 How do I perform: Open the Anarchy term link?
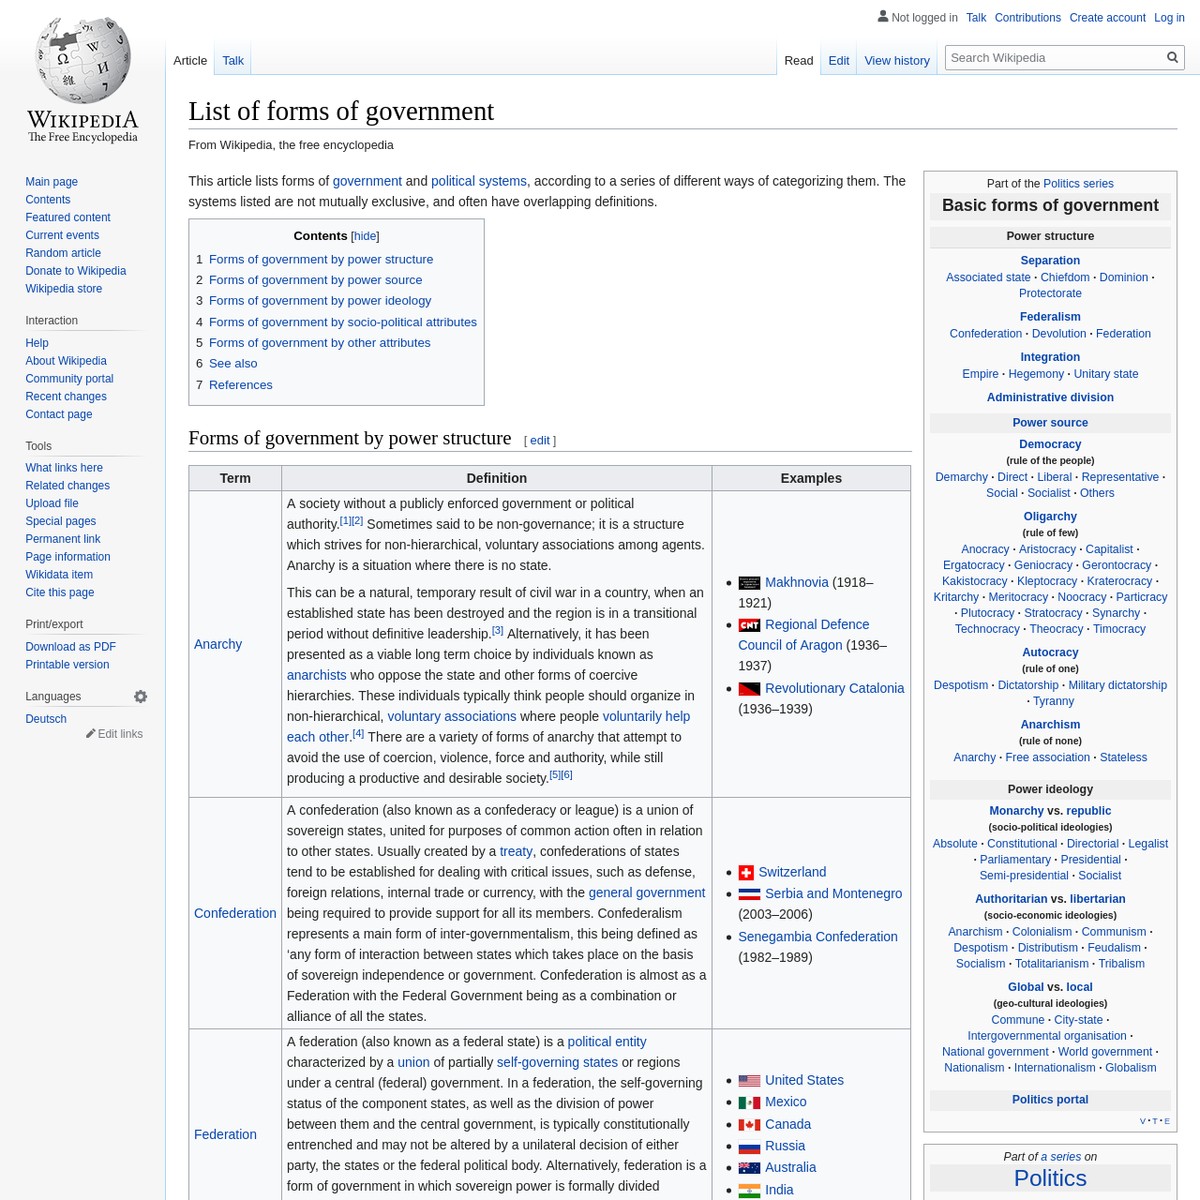(218, 644)
